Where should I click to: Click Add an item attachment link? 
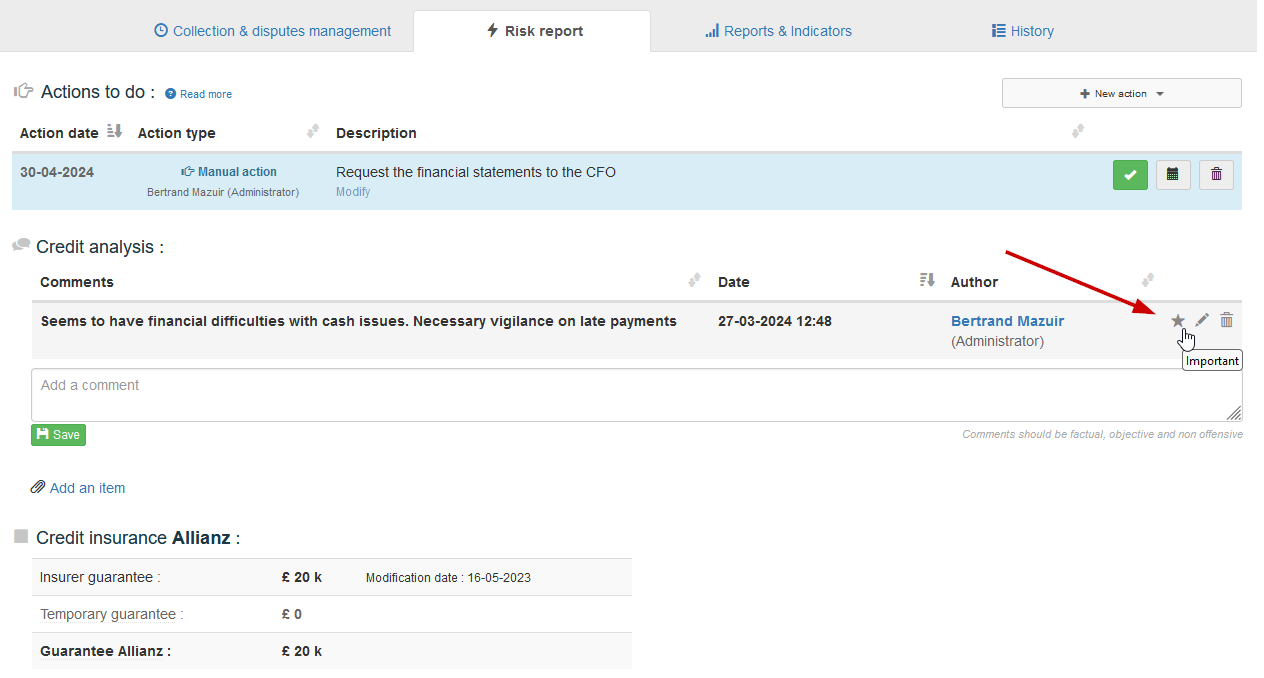87,488
